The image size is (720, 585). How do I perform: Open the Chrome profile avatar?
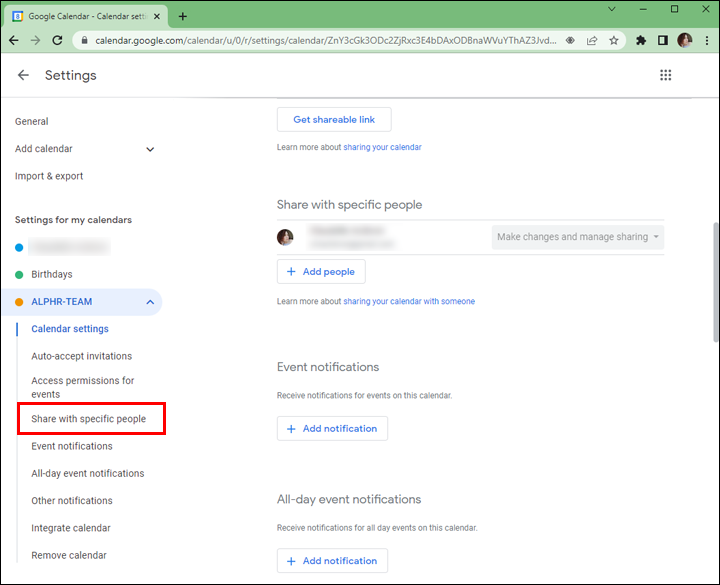[x=684, y=41]
